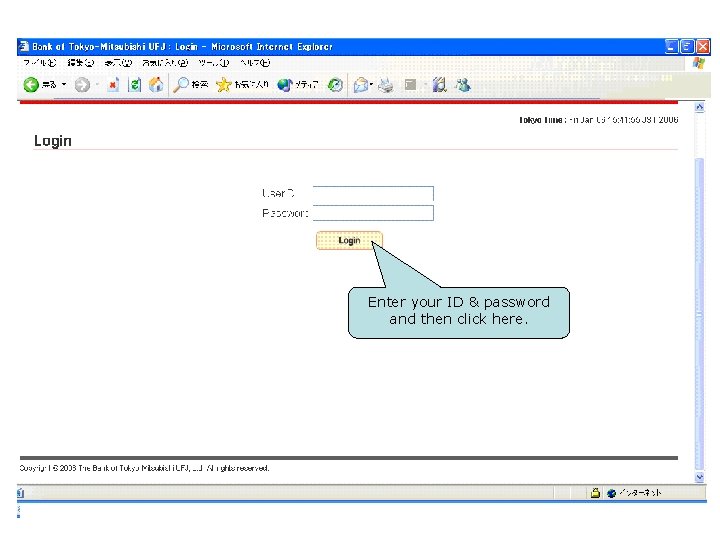Open the Forward button dropdown arrow
The height and width of the screenshot is (540, 720).
[97, 85]
